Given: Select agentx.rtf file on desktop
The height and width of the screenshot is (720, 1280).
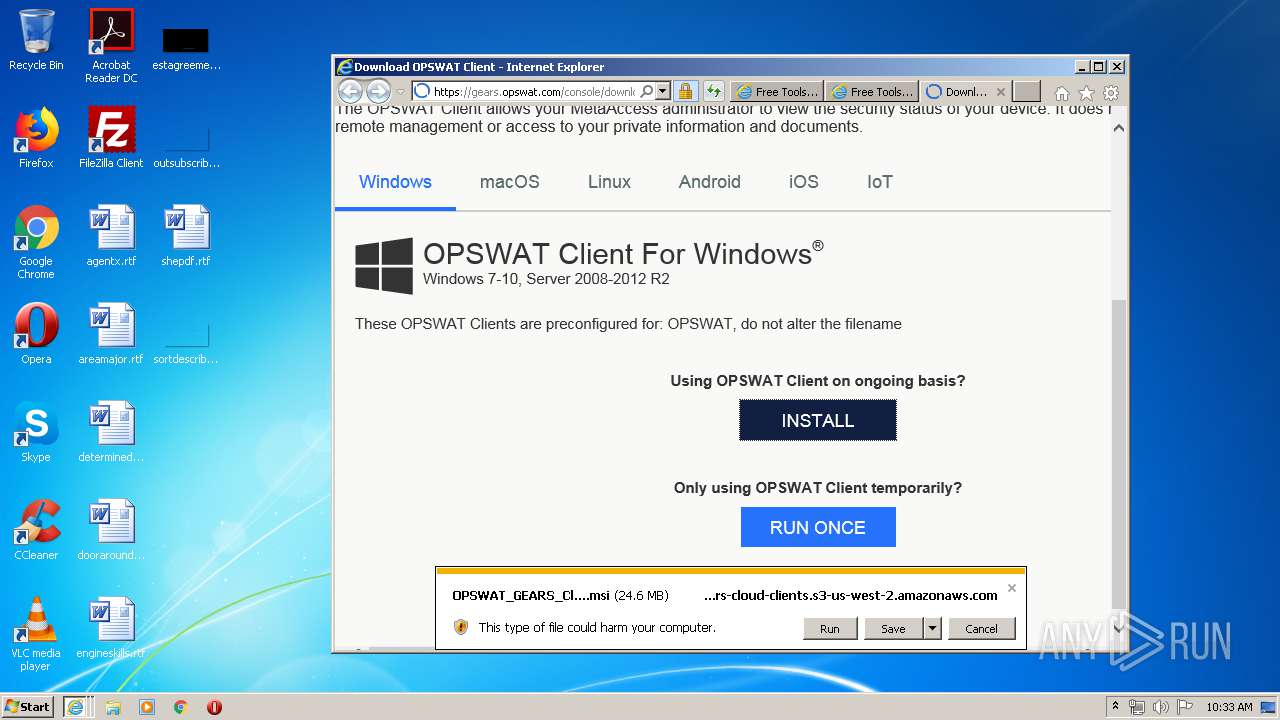Looking at the screenshot, I should (x=111, y=236).
